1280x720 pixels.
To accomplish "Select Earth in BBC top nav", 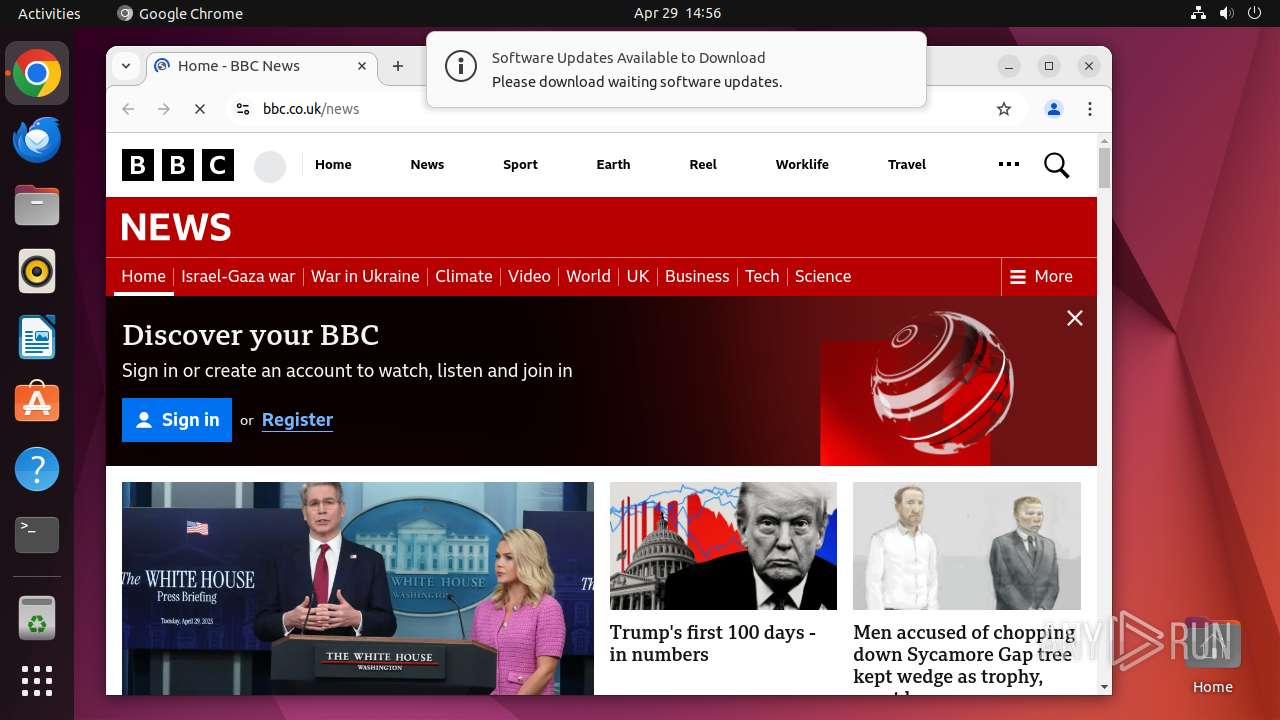I will coord(613,165).
